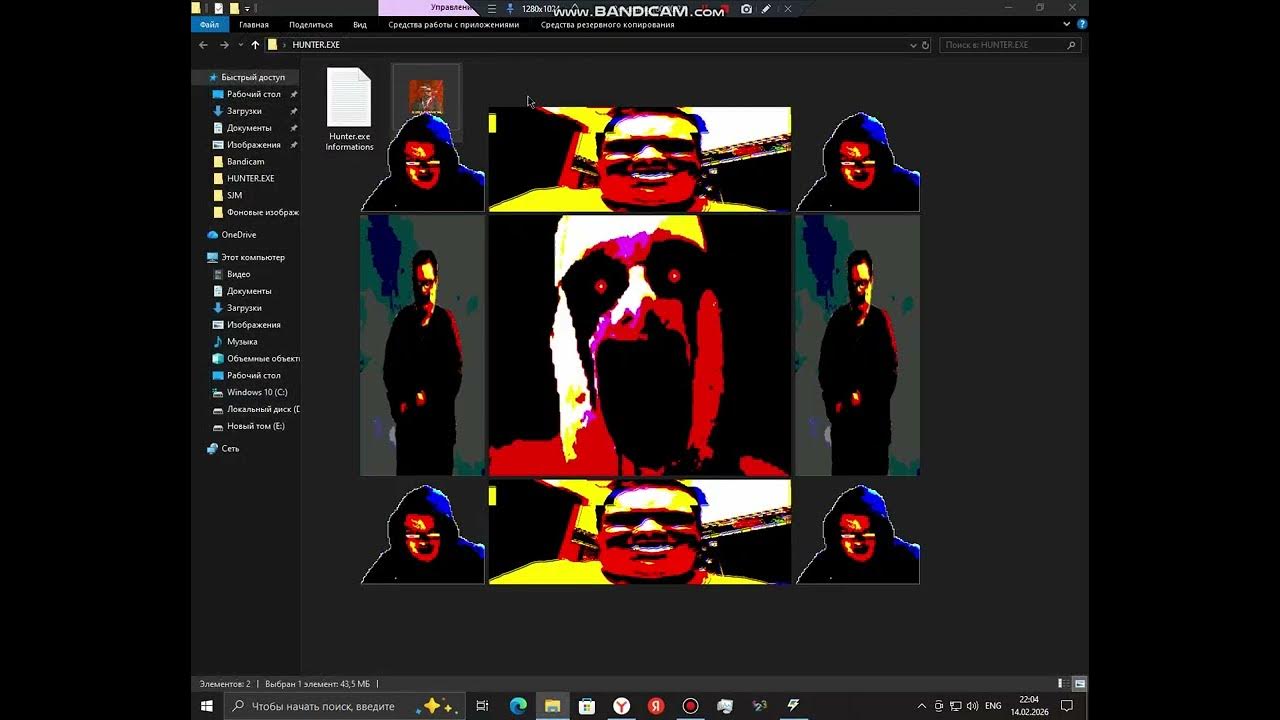
Task: Show hidden system tray icons
Action: point(921,706)
